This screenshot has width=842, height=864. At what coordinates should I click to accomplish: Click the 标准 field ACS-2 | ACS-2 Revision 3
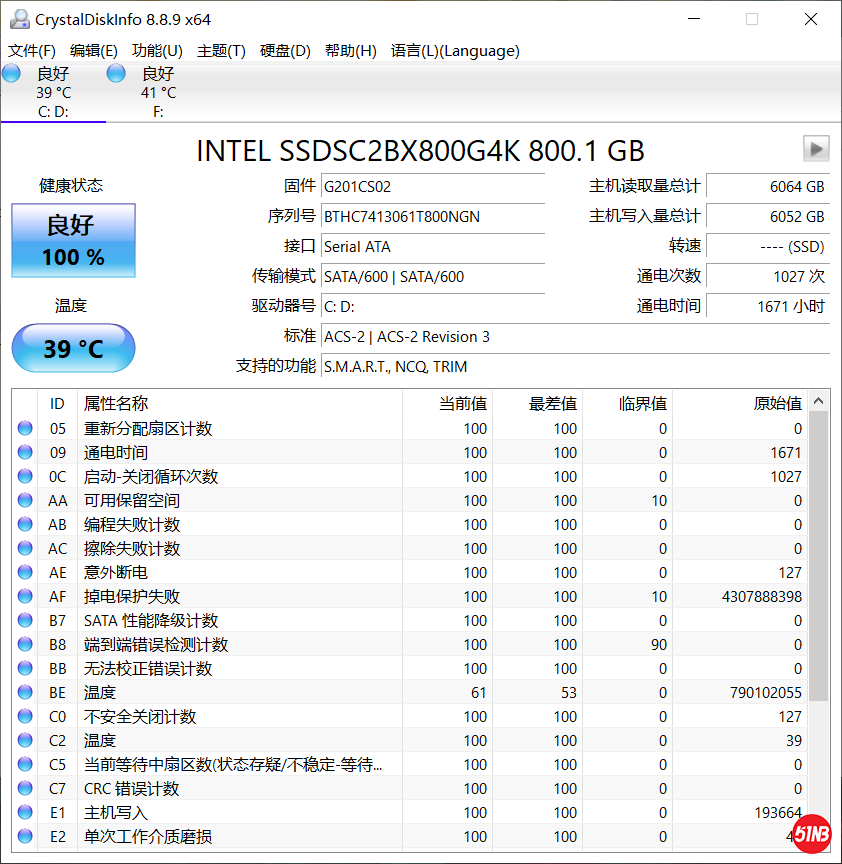(x=575, y=337)
